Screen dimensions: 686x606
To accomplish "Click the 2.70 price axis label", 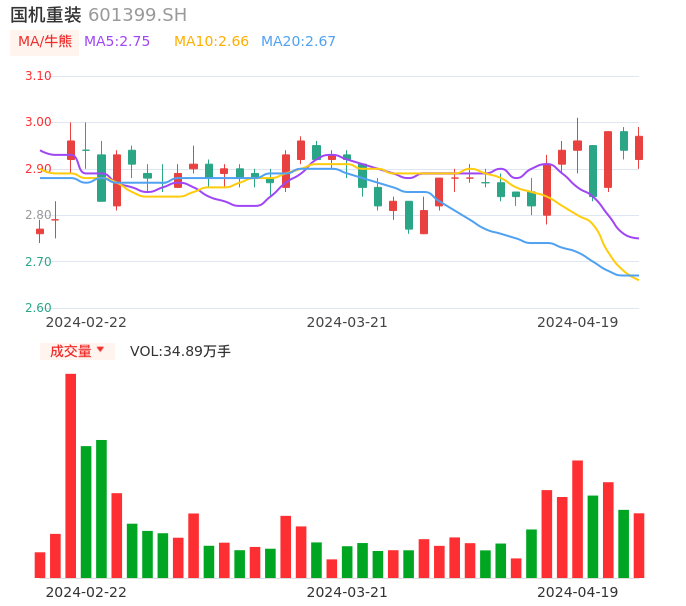I will pos(38,262).
